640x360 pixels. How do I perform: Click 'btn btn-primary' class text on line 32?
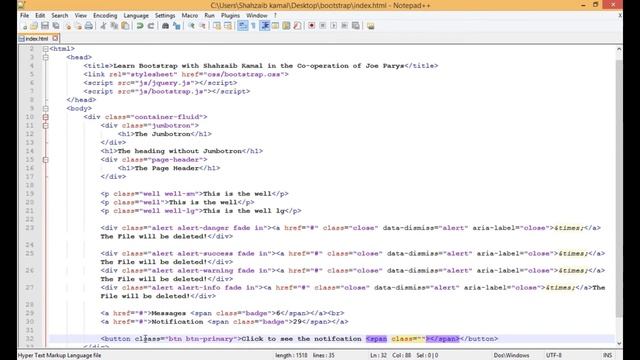pos(200,339)
